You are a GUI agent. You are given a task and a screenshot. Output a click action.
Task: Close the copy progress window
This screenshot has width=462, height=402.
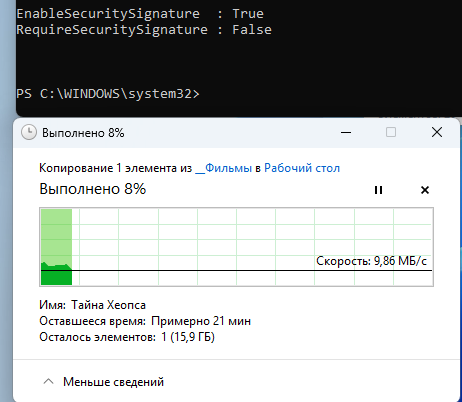click(x=437, y=132)
